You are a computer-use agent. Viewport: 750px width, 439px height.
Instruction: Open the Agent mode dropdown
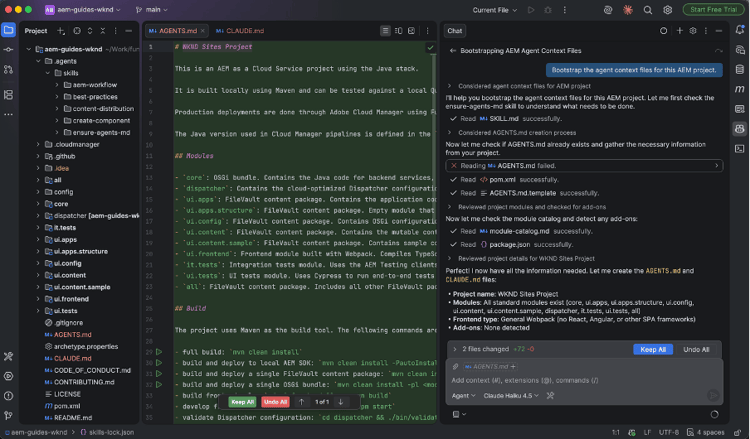pos(463,395)
